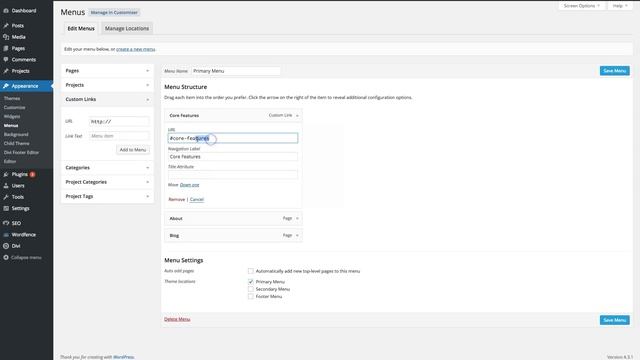Click the Wordfence icon in sidebar

6,235
